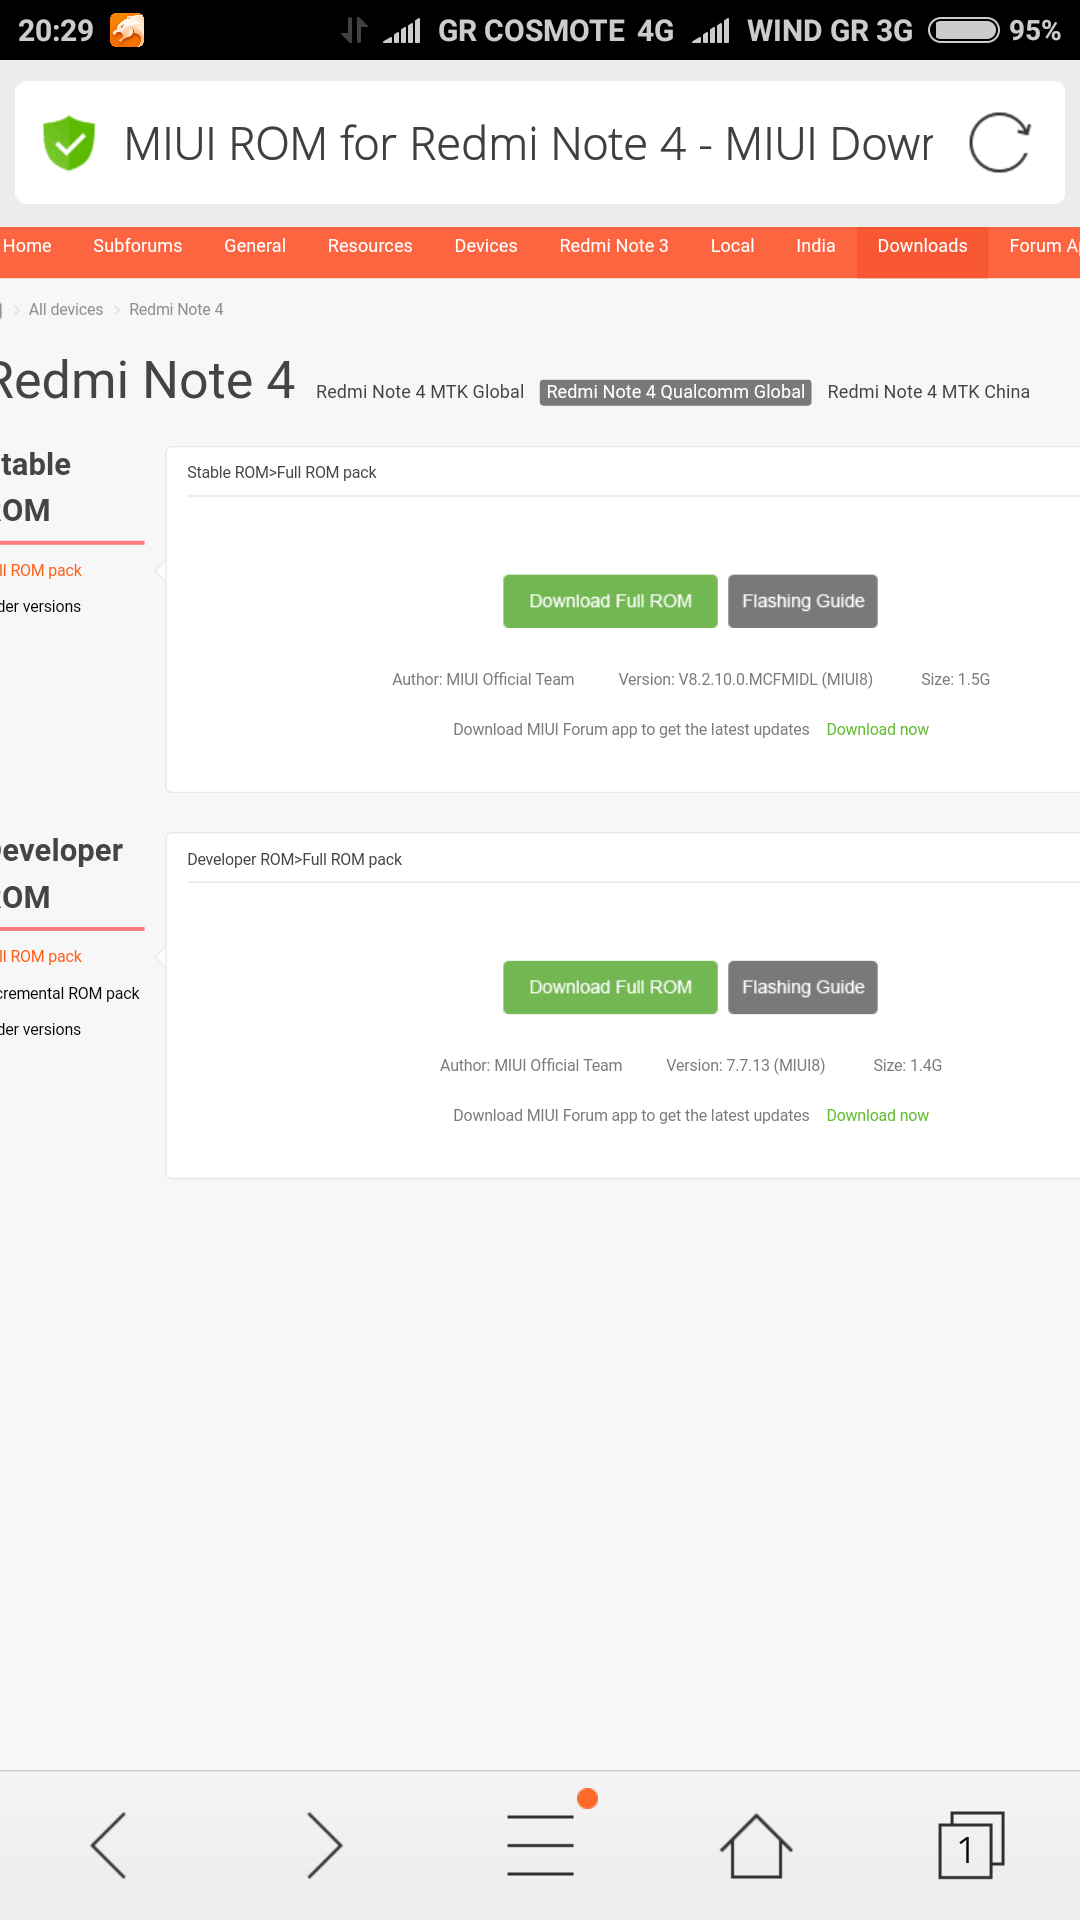
Task: Open the Devices menu item
Action: (486, 246)
